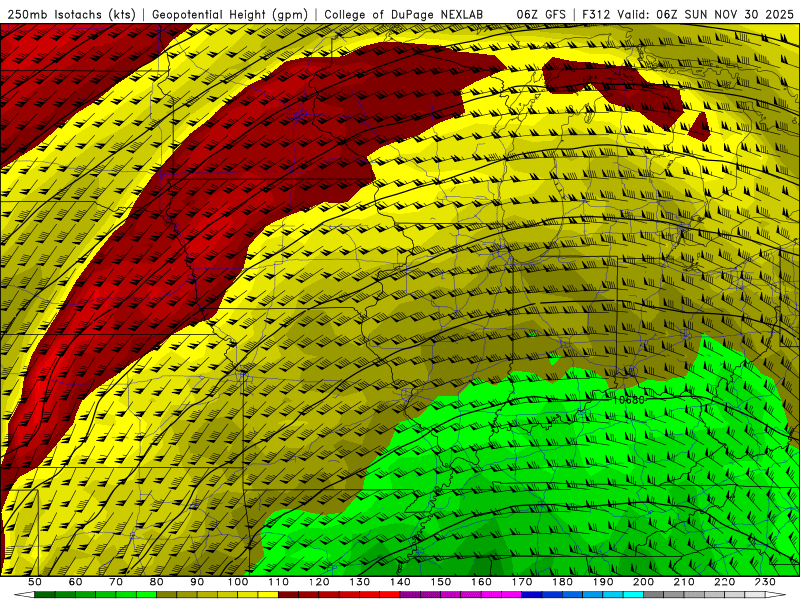Click the '120' color scale label

click(319, 582)
